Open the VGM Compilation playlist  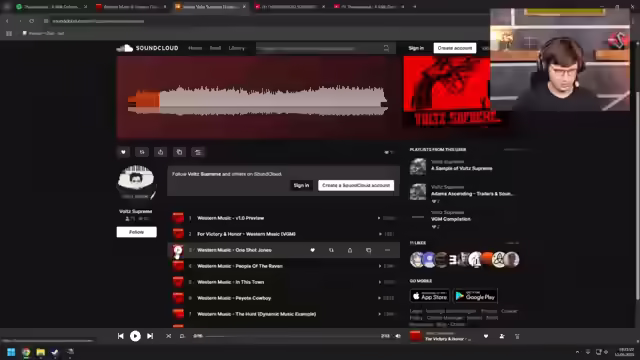pos(451,219)
